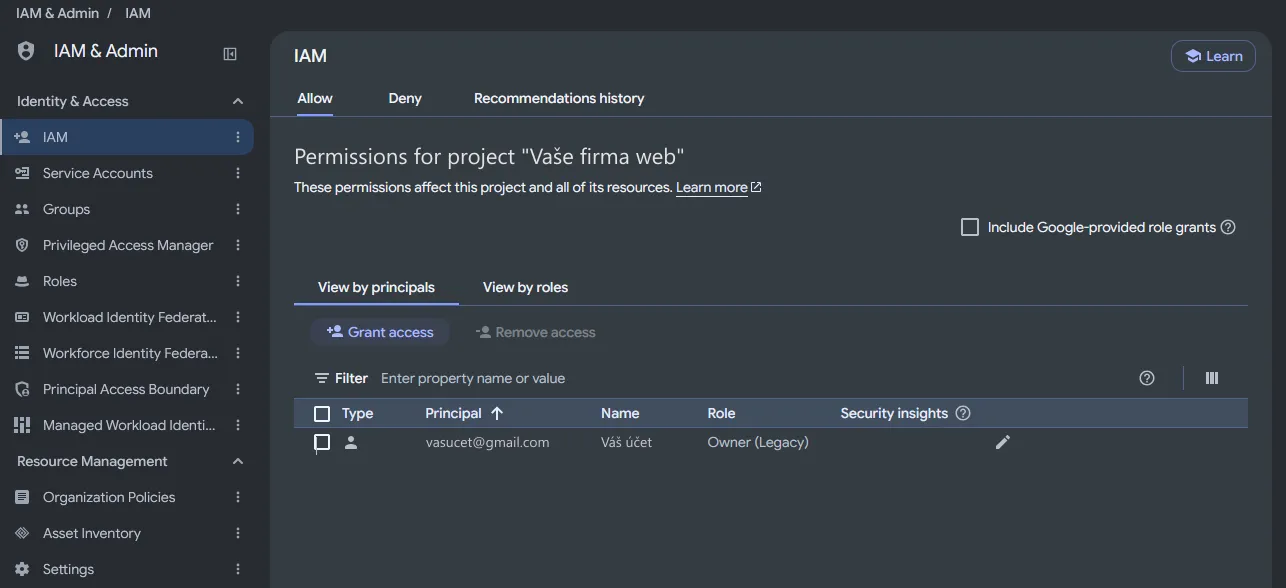The image size is (1286, 588).
Task: Collapse the Resource Management section
Action: pyautogui.click(x=238, y=461)
